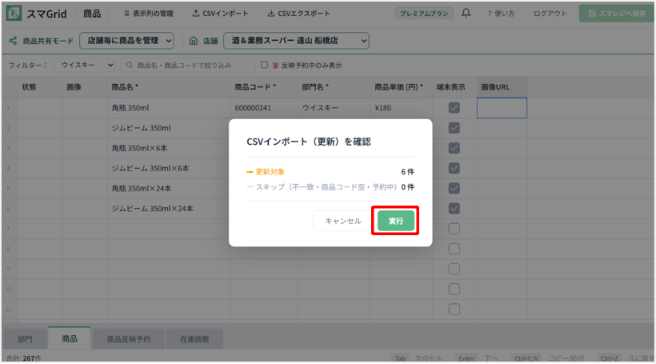Click the 商品単価(円) column header
This screenshot has width=656, height=364.
(401, 87)
